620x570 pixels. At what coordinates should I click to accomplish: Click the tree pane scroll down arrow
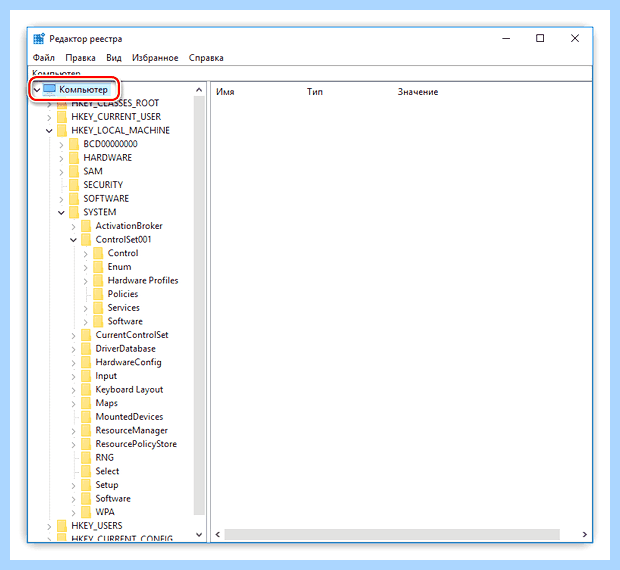tap(199, 535)
